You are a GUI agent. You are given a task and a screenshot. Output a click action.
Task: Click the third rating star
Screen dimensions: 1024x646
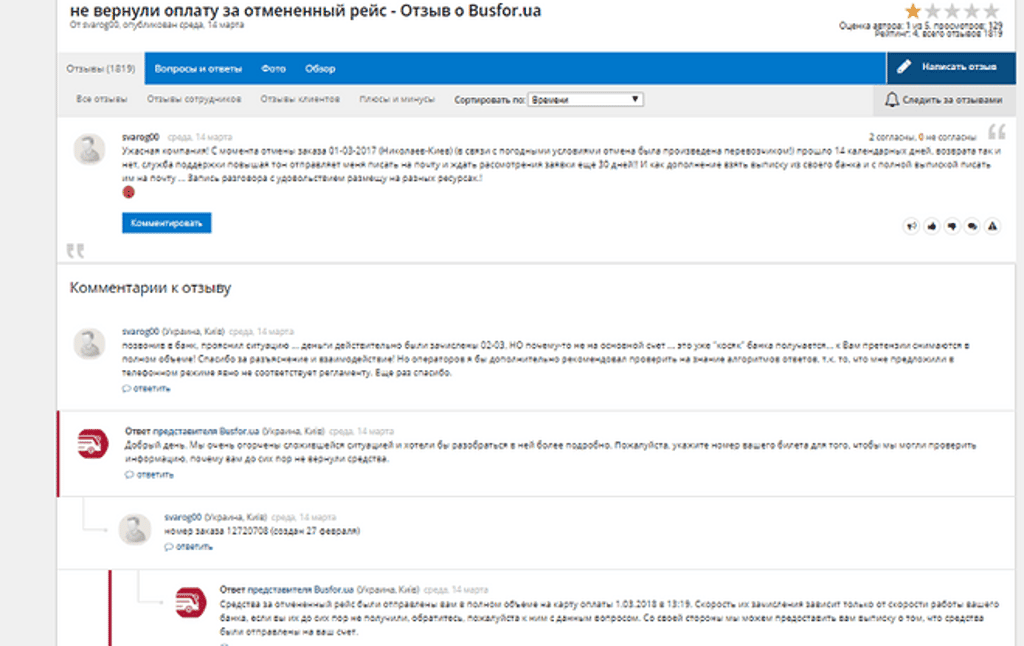[x=952, y=10]
